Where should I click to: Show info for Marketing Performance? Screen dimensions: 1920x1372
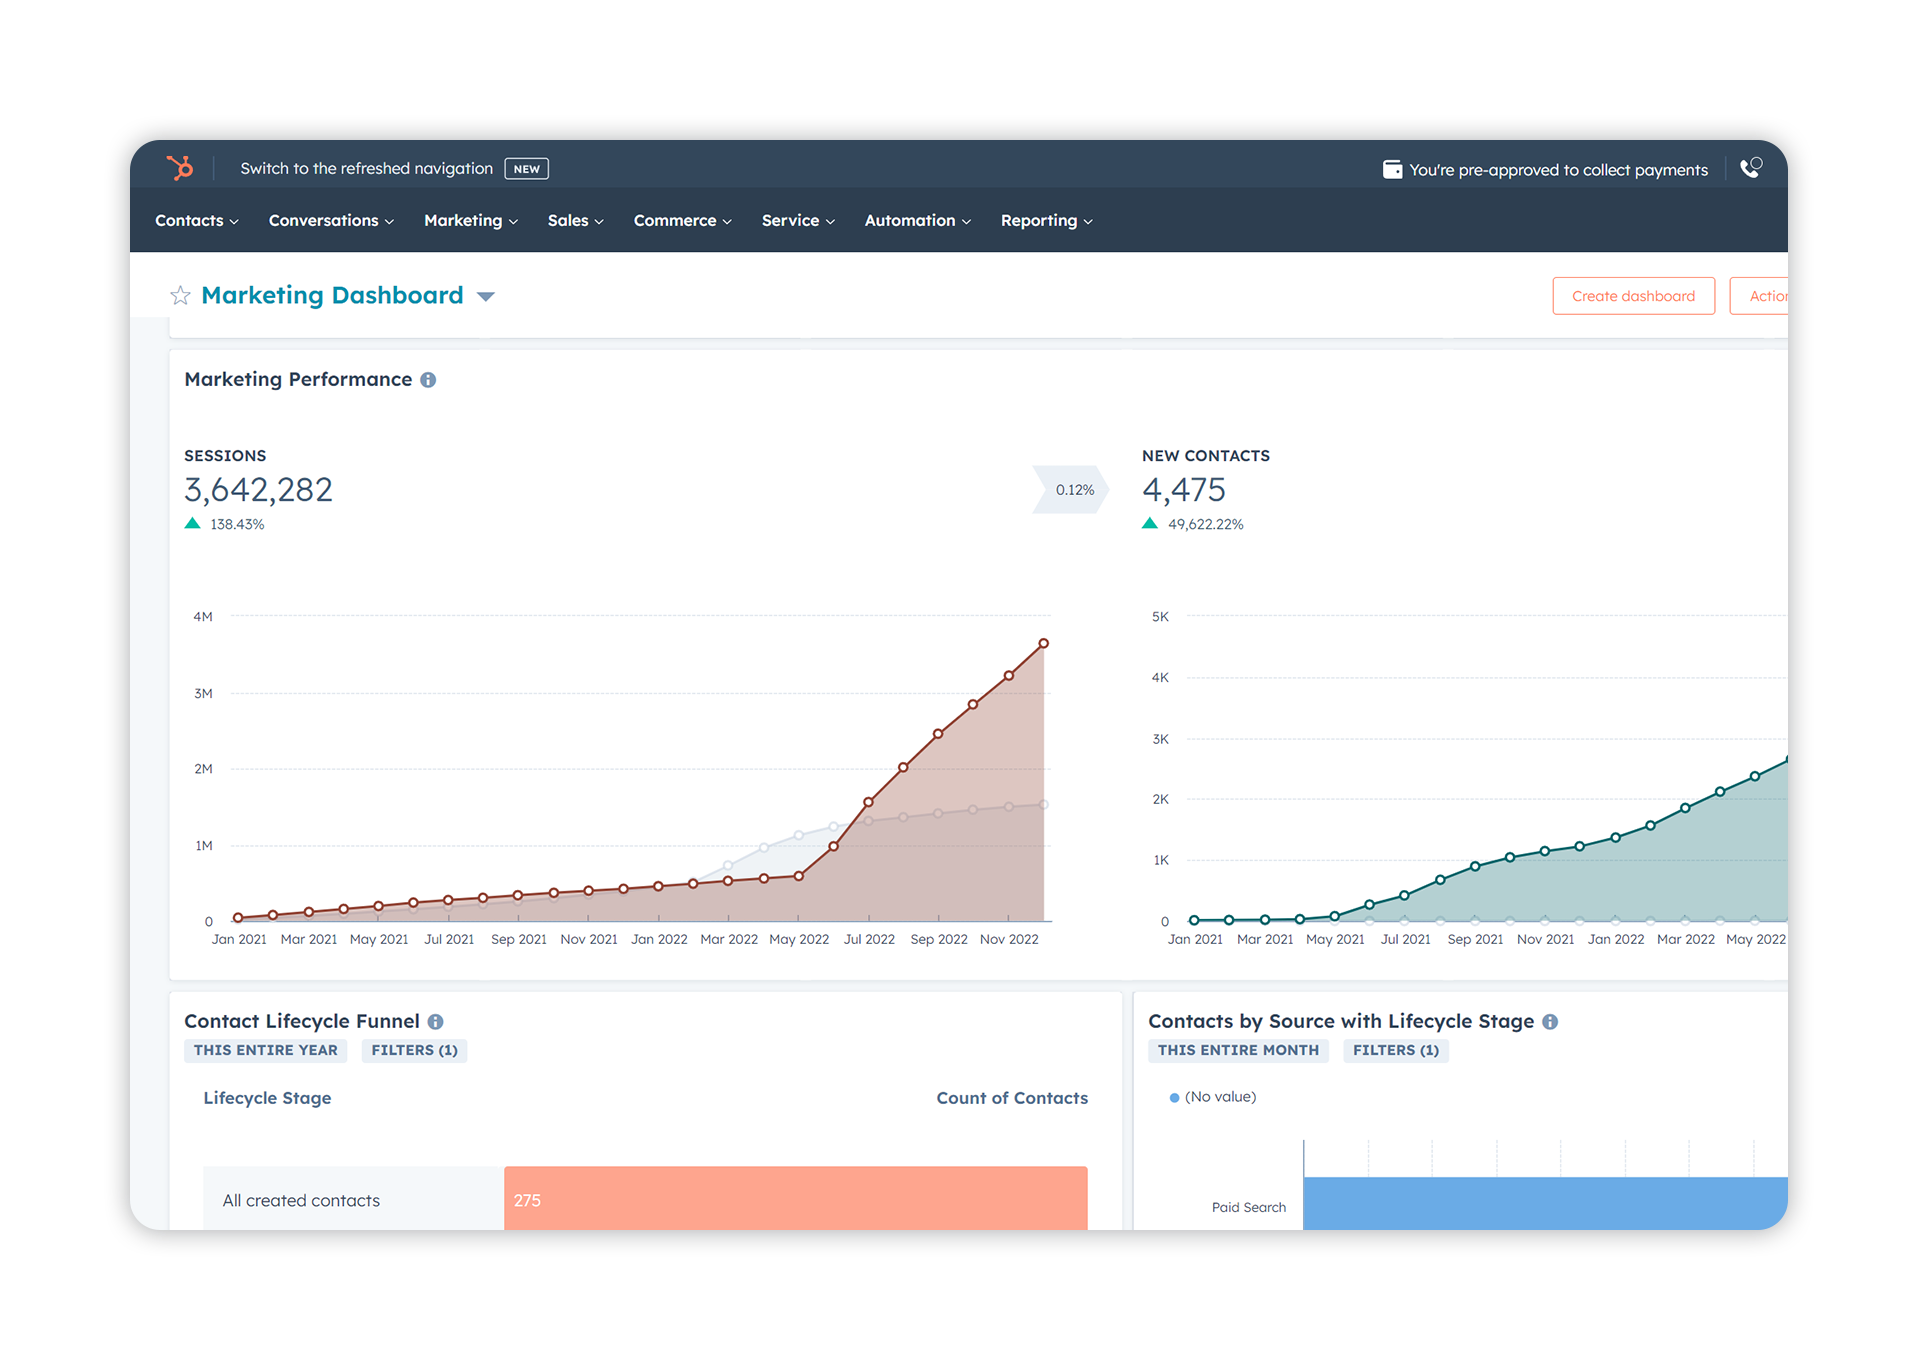tap(428, 380)
